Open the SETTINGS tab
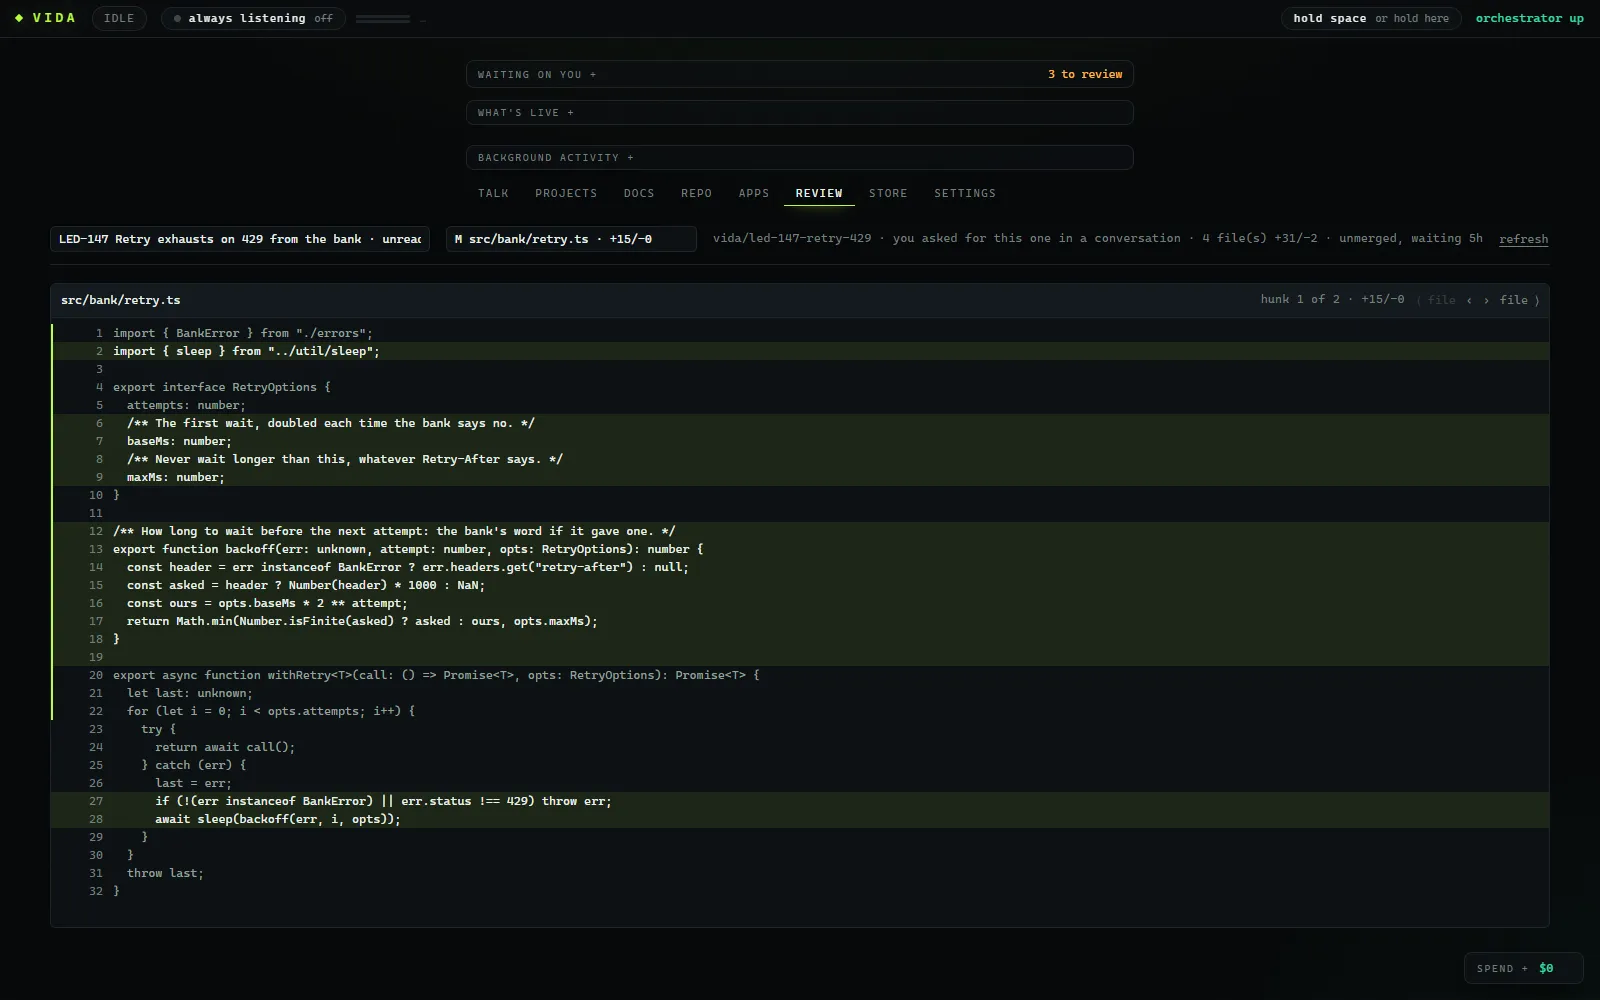Viewport: 1600px width, 1000px height. point(965,193)
